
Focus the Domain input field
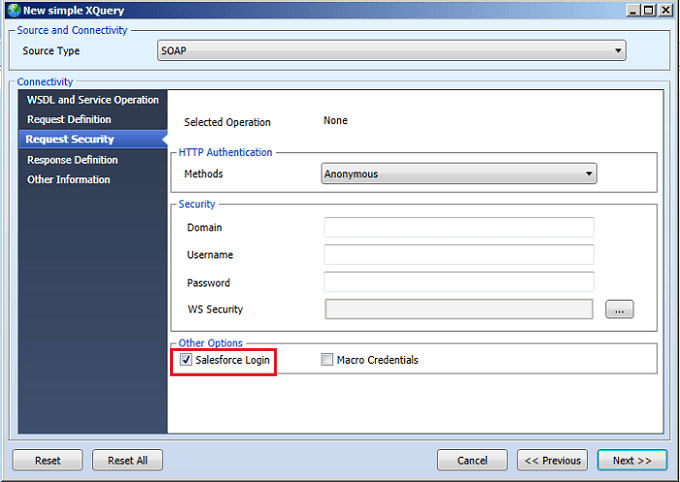(x=459, y=227)
